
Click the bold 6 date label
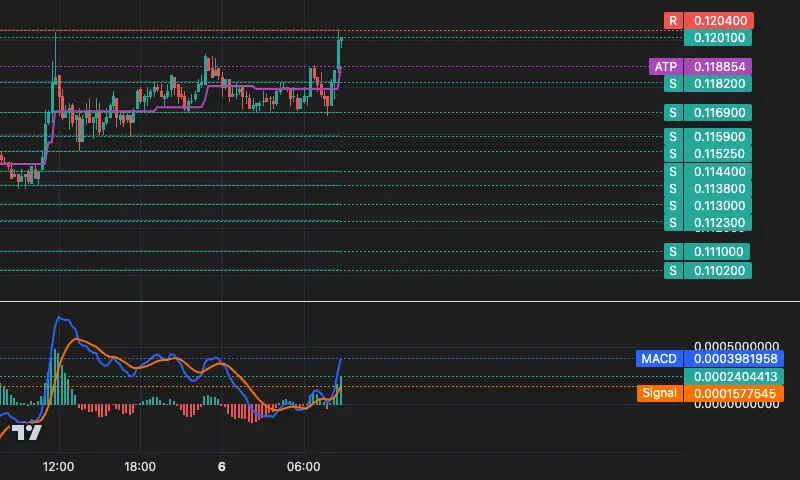221,467
